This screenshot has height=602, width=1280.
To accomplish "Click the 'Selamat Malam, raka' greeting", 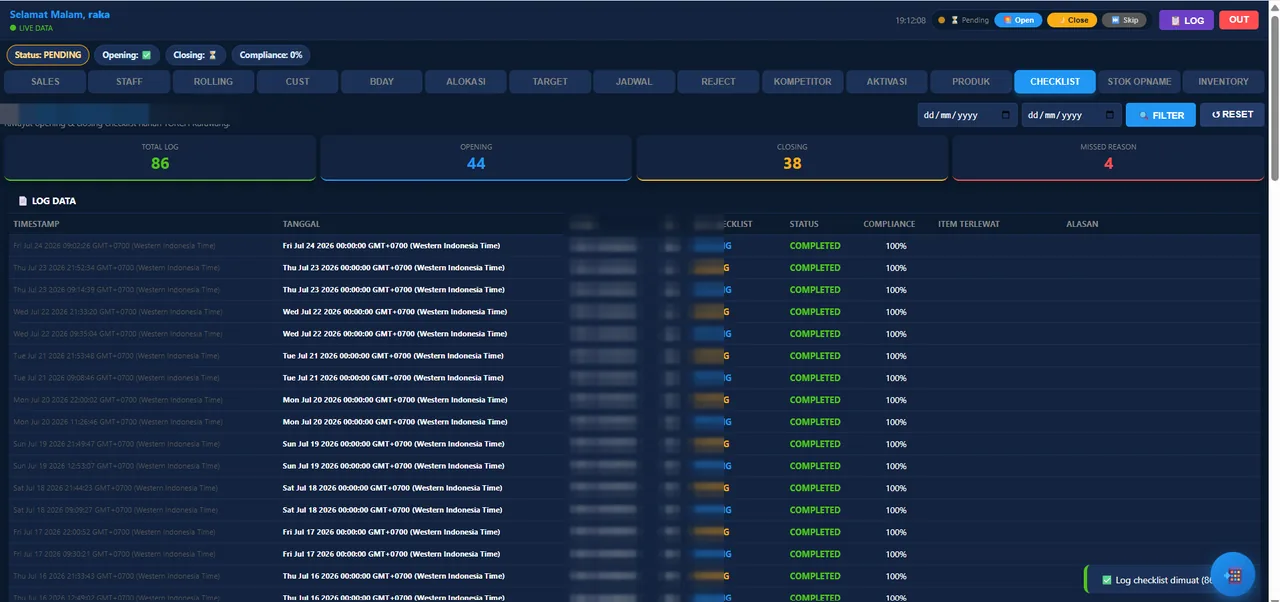I will pos(60,15).
